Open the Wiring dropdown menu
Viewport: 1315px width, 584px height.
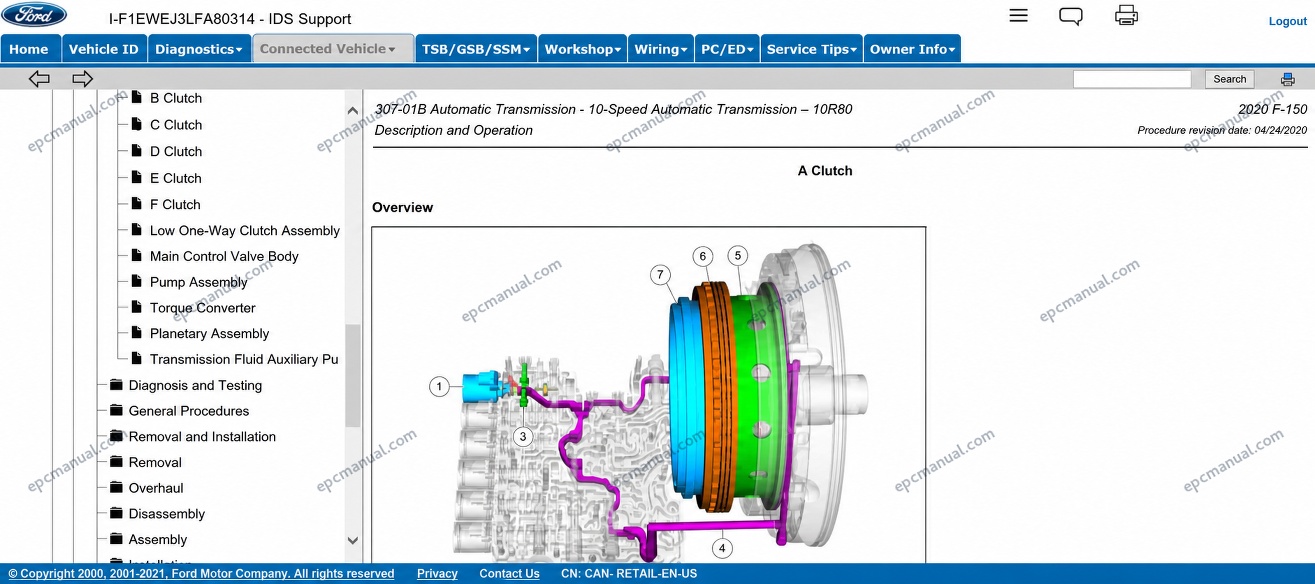coord(661,49)
